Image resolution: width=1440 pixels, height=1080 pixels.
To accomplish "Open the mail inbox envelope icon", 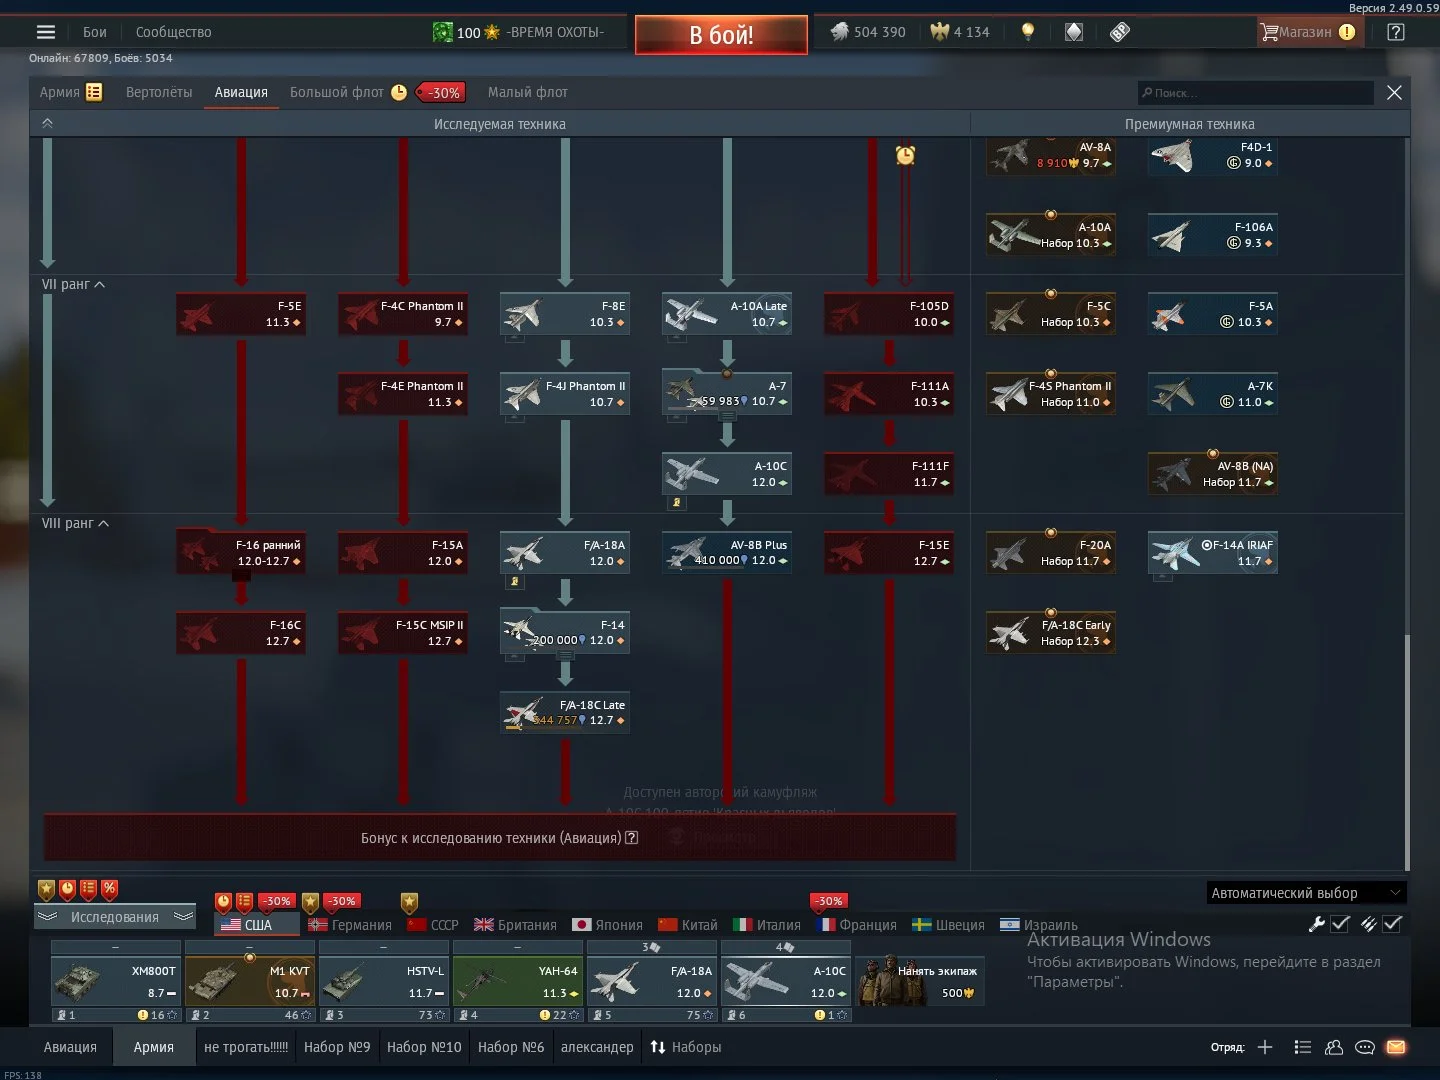I will 1396,1047.
